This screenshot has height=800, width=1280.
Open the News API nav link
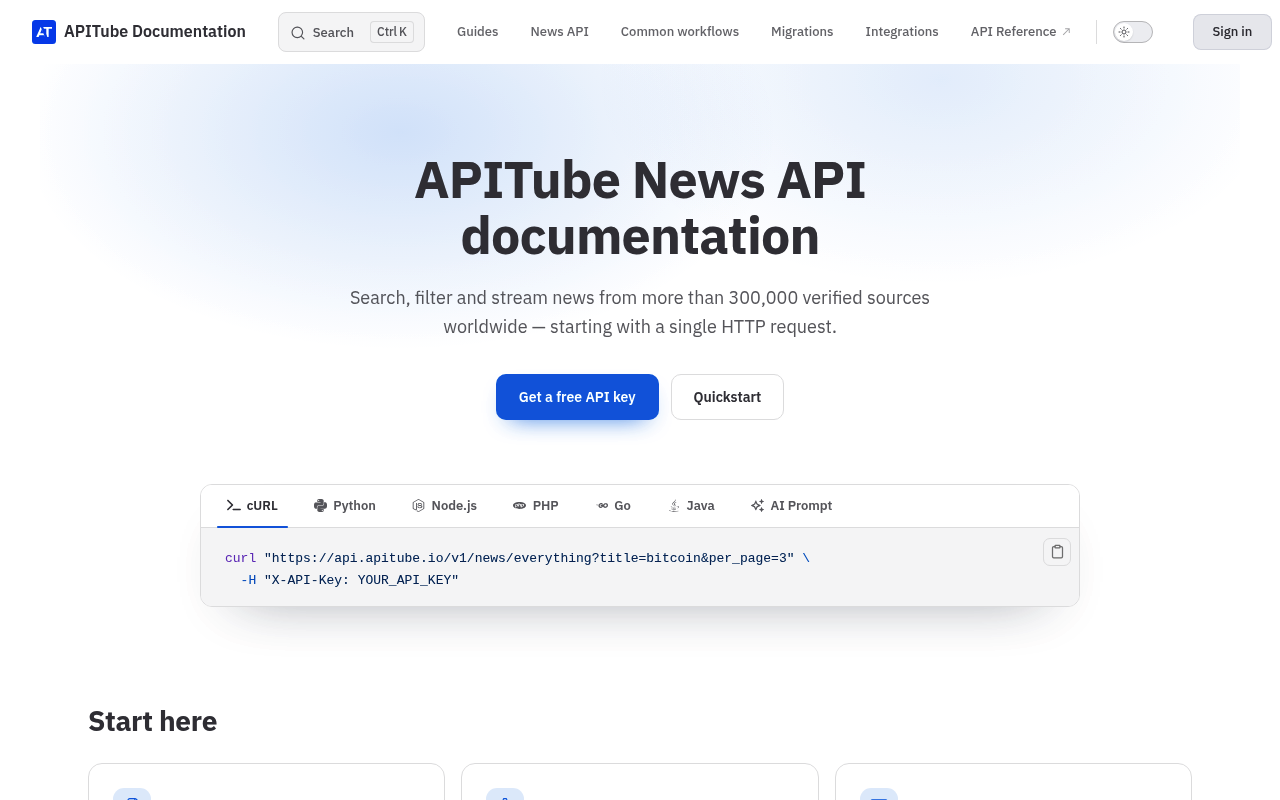coord(560,32)
